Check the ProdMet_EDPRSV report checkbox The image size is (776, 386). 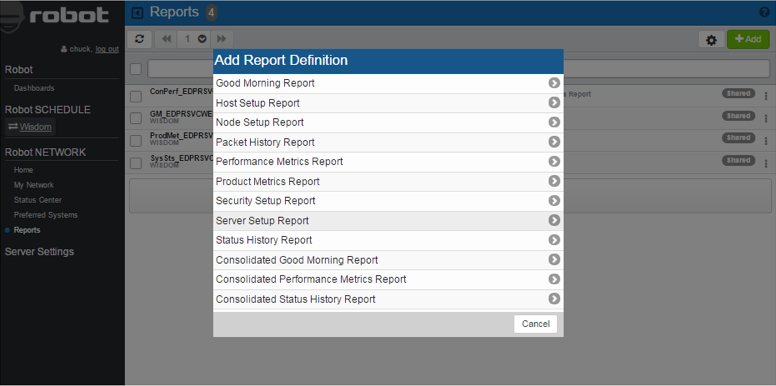point(136,141)
